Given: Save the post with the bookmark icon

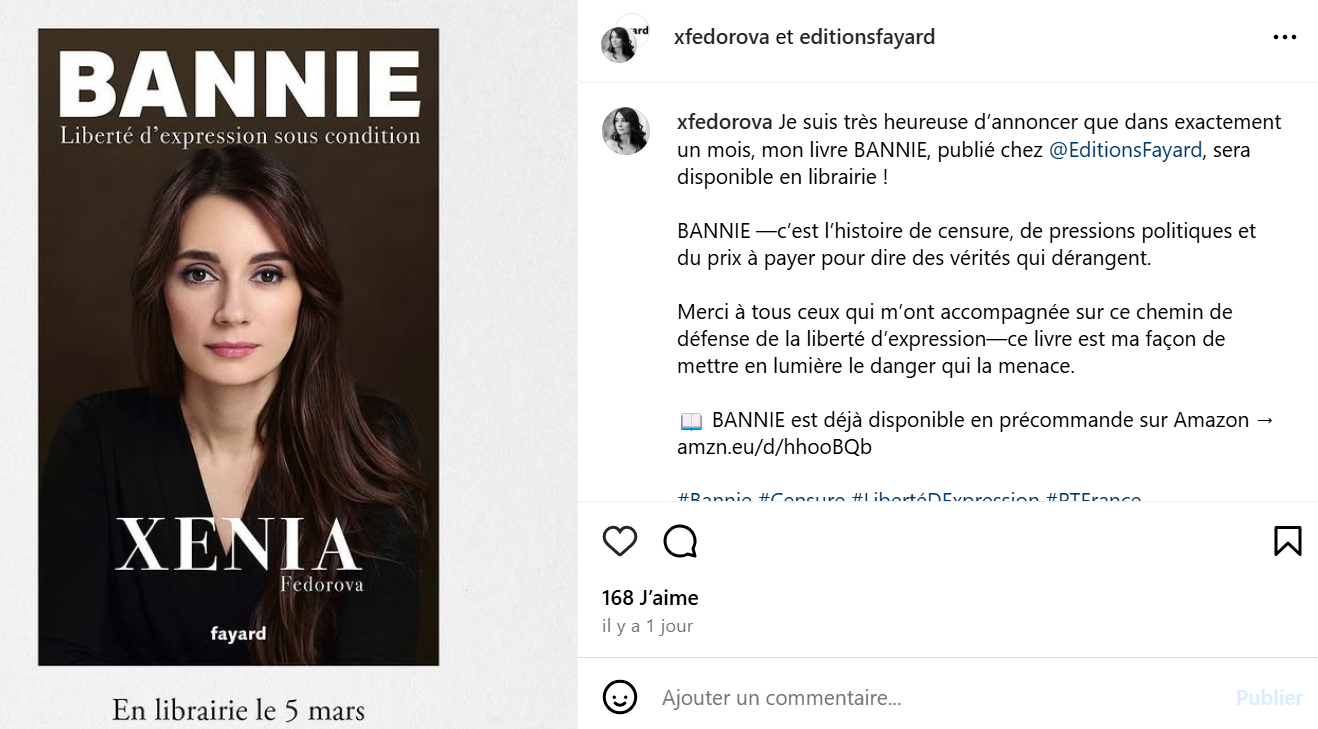Looking at the screenshot, I should click(1287, 541).
